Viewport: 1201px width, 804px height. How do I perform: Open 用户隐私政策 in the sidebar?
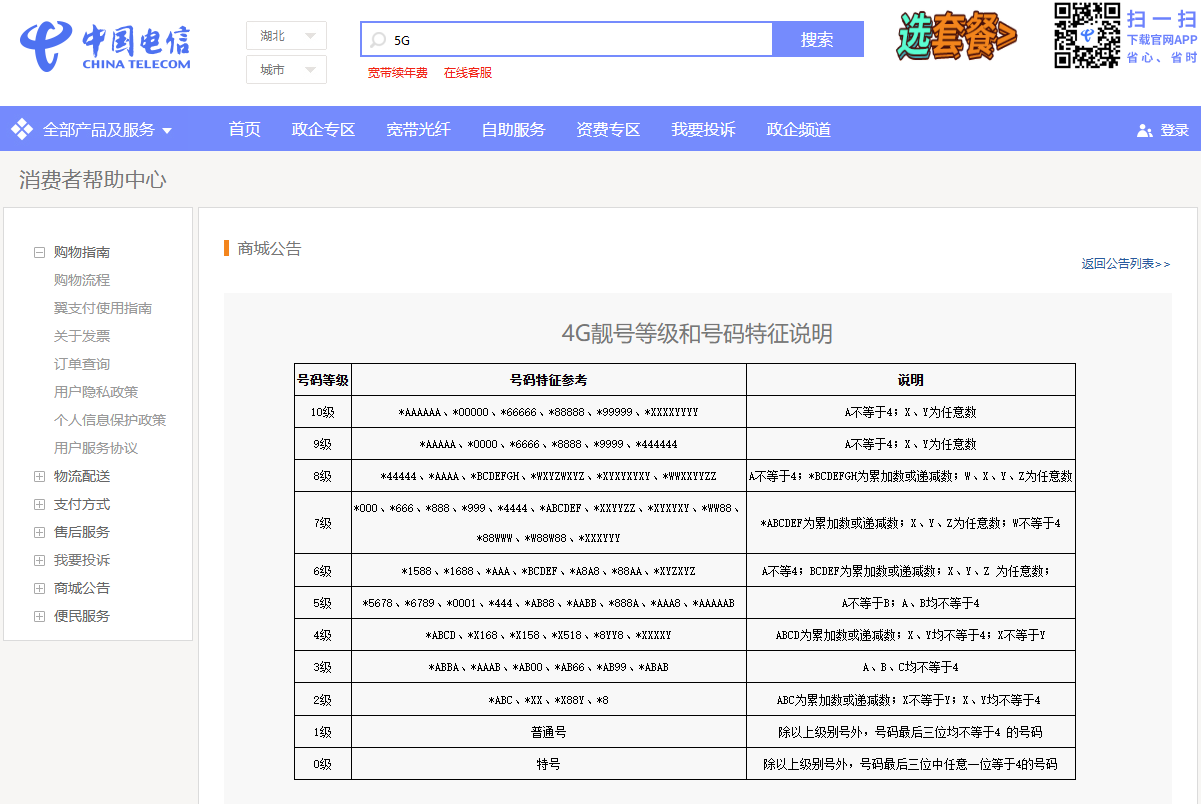96,392
